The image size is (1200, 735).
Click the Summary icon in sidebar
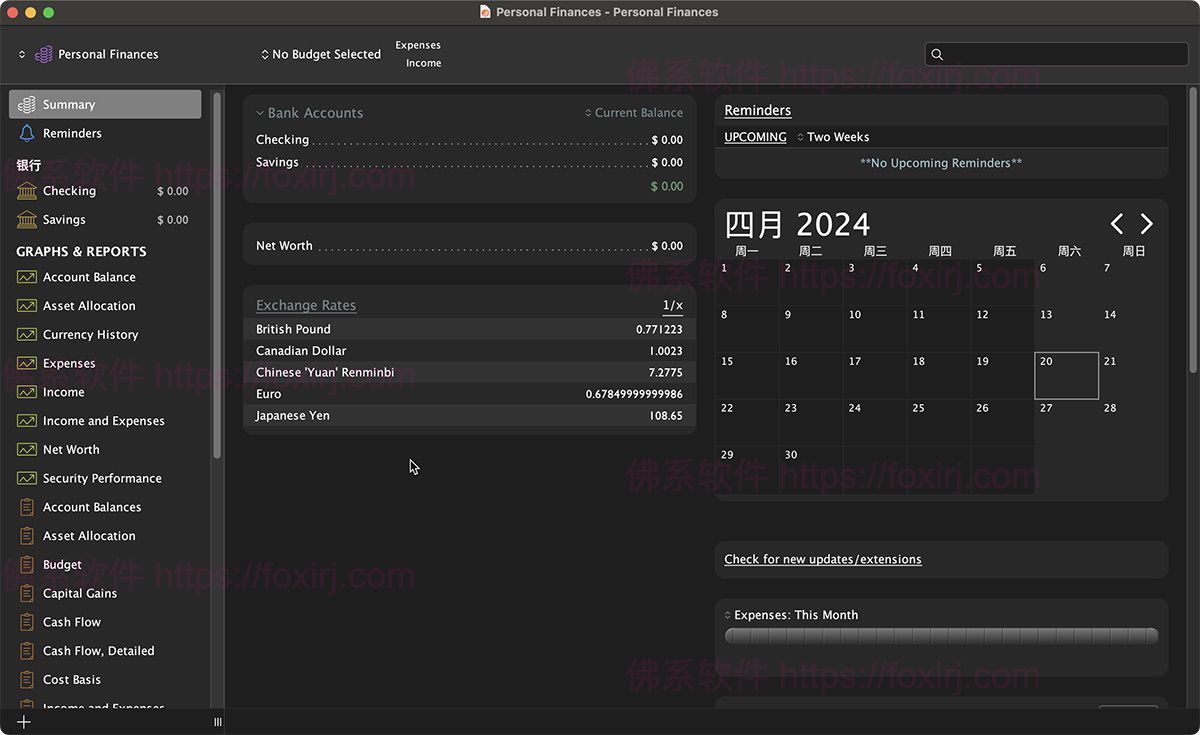point(27,105)
